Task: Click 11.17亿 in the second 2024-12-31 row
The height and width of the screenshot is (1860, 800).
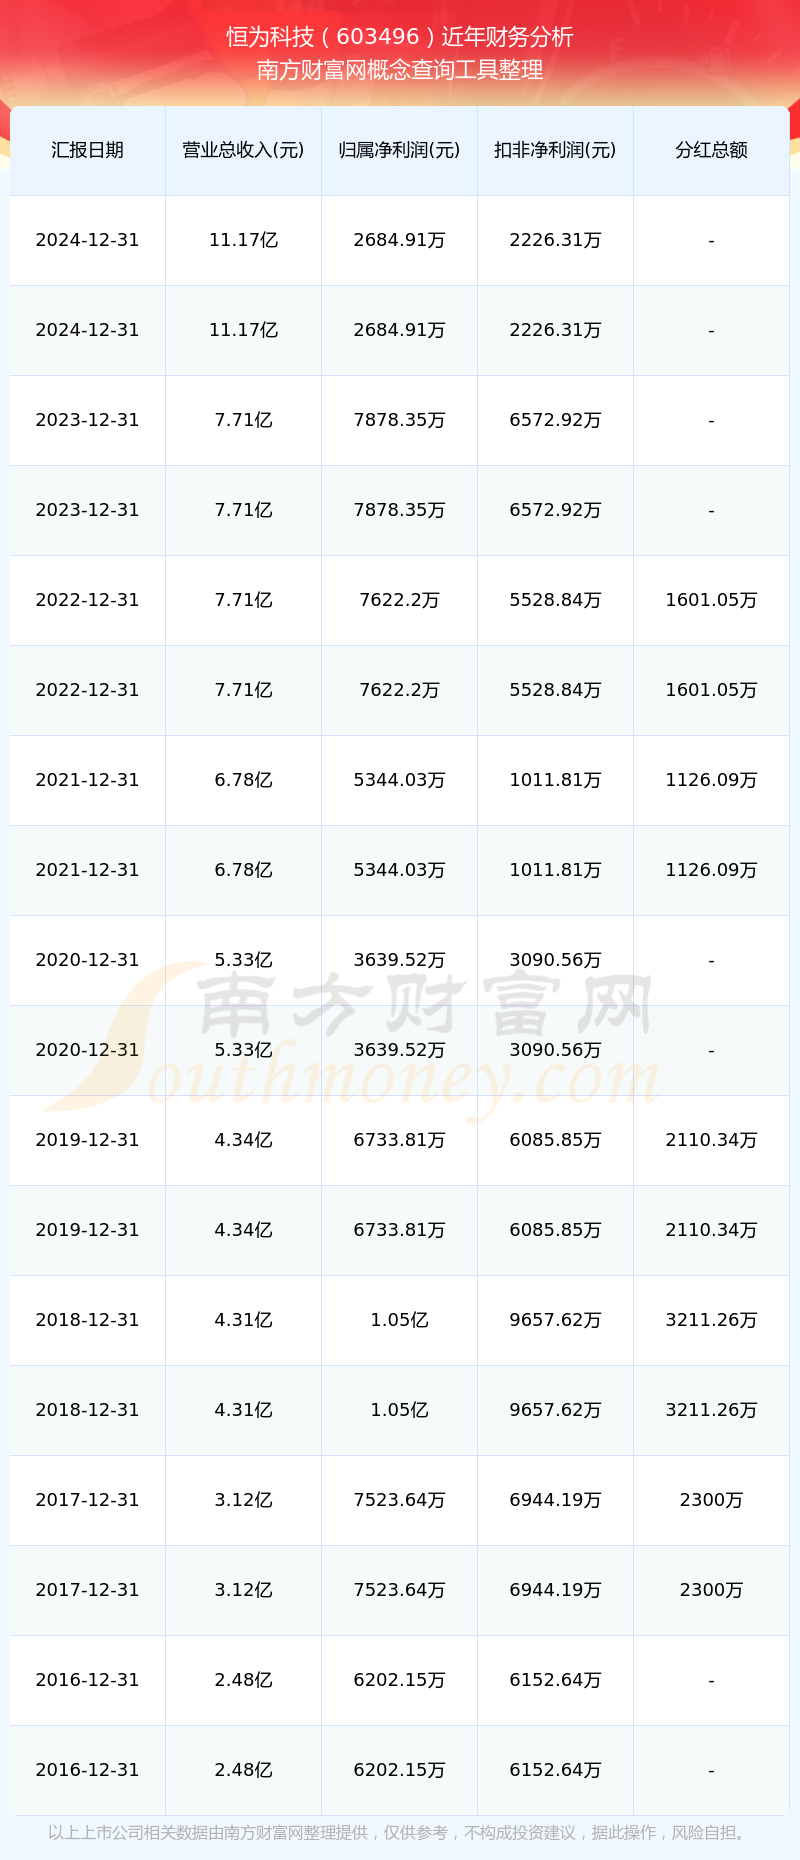Action: point(243,330)
